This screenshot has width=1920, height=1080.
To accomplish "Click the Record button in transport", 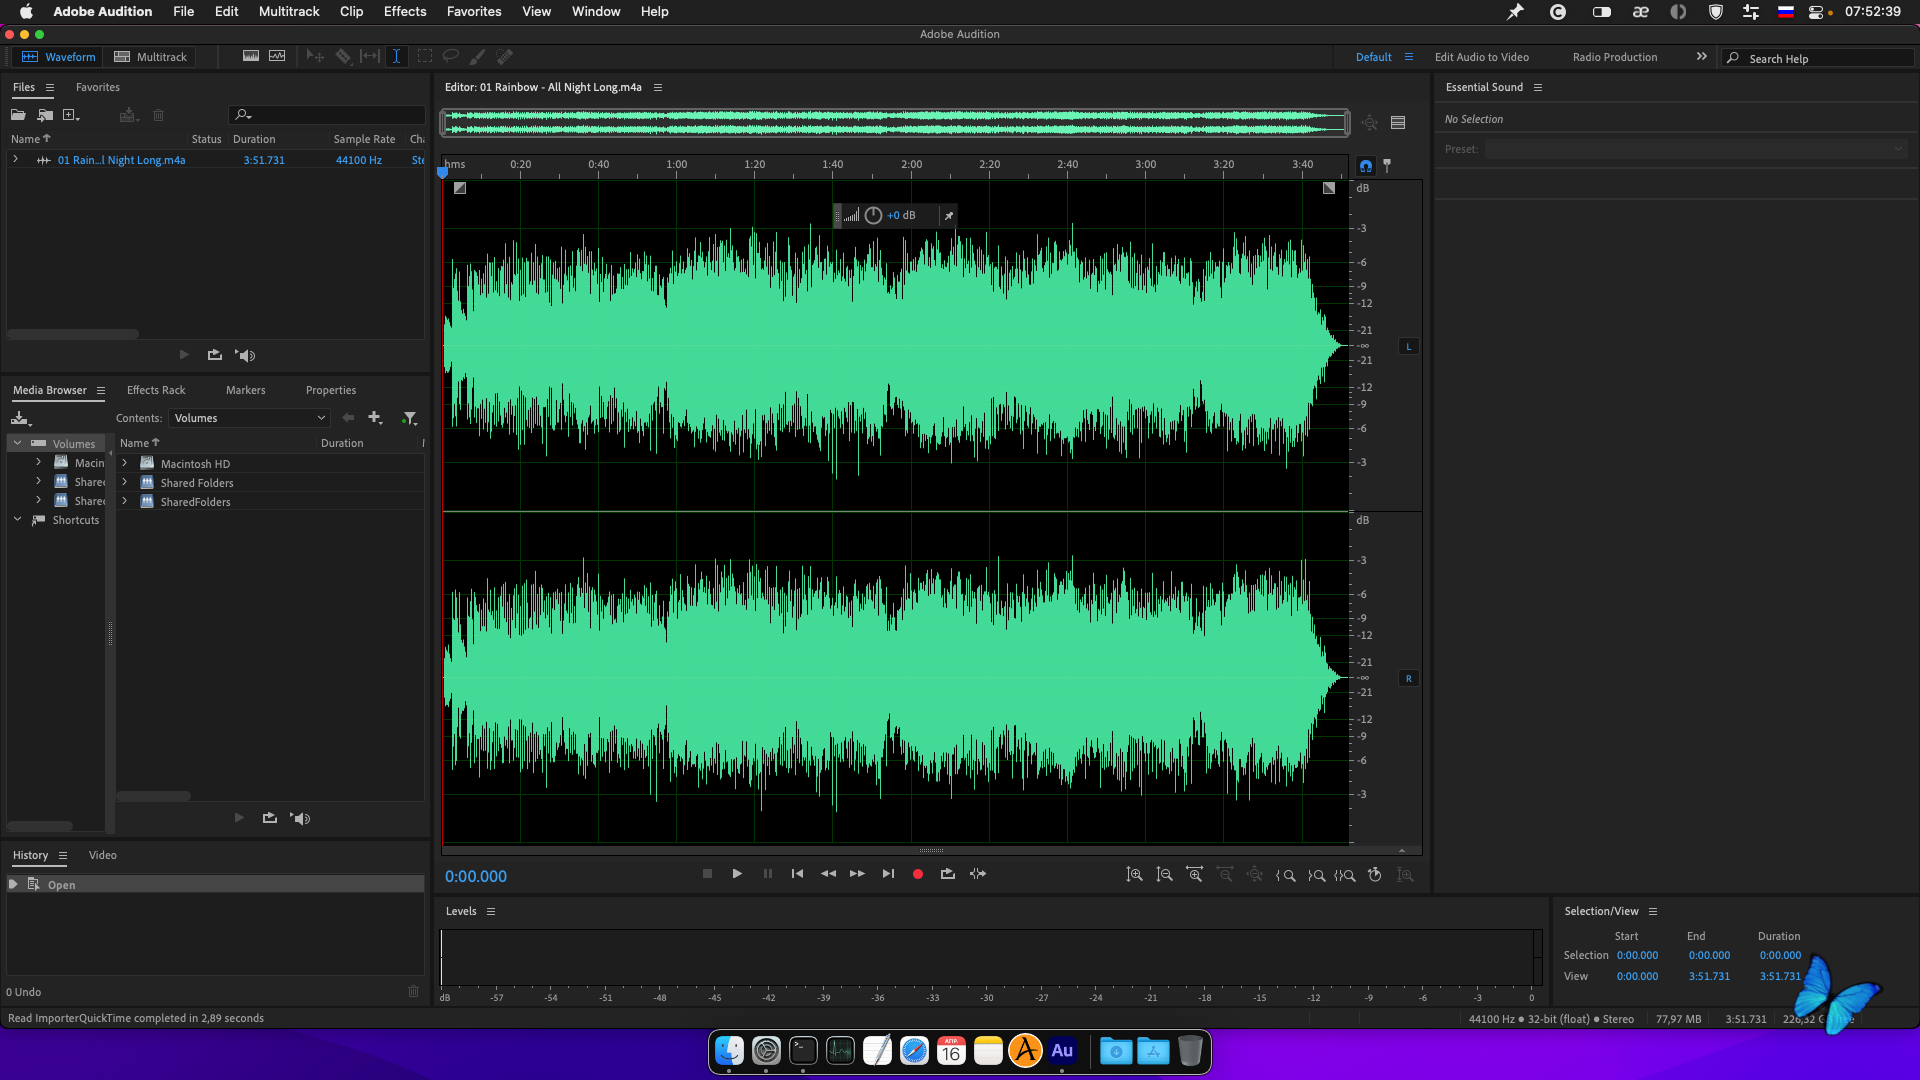I will 917,874.
